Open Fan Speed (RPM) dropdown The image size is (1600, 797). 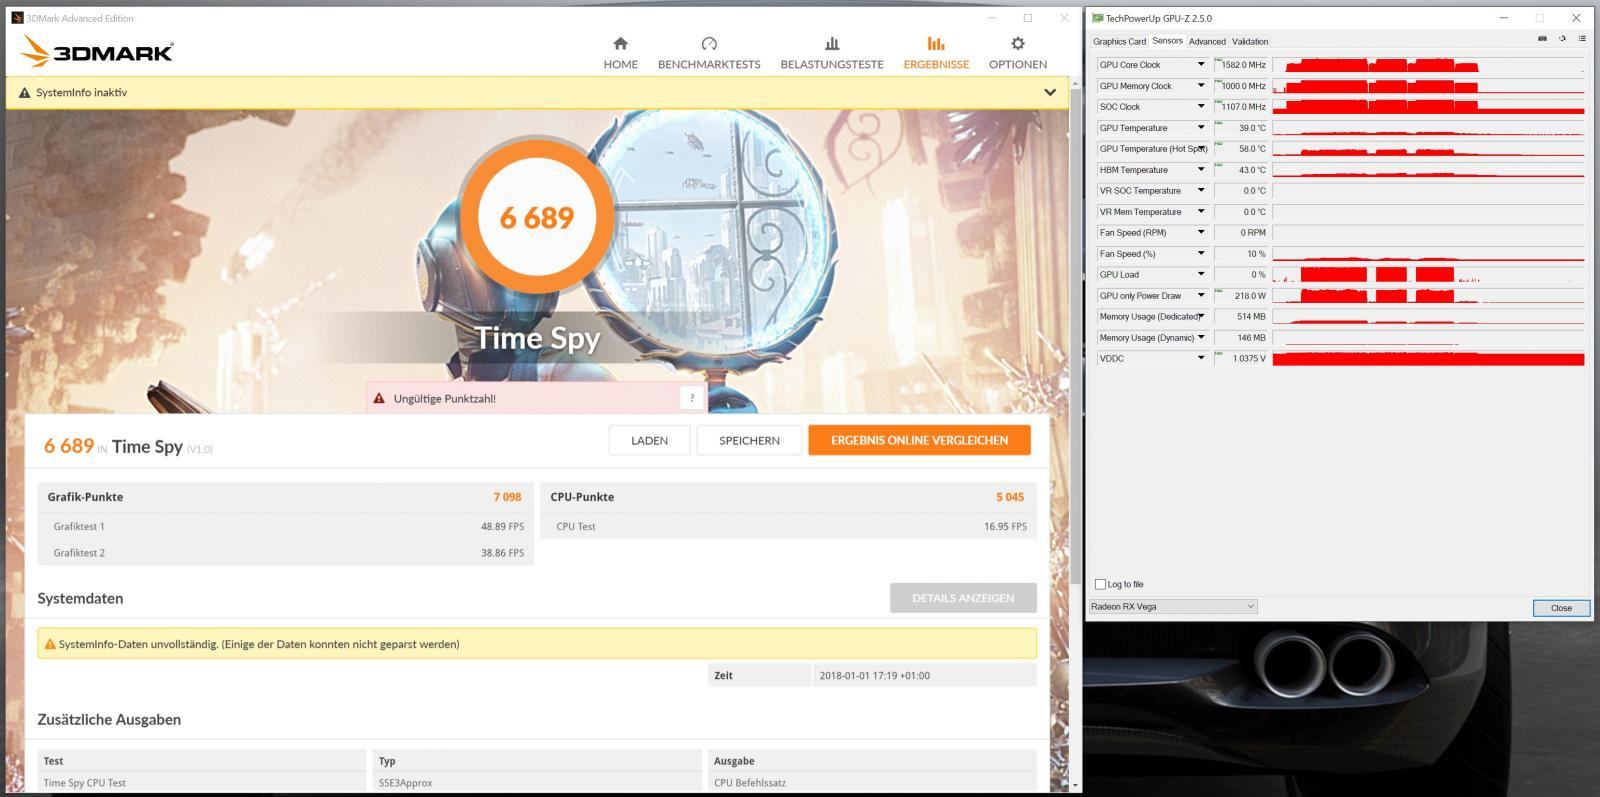[x=1201, y=233]
